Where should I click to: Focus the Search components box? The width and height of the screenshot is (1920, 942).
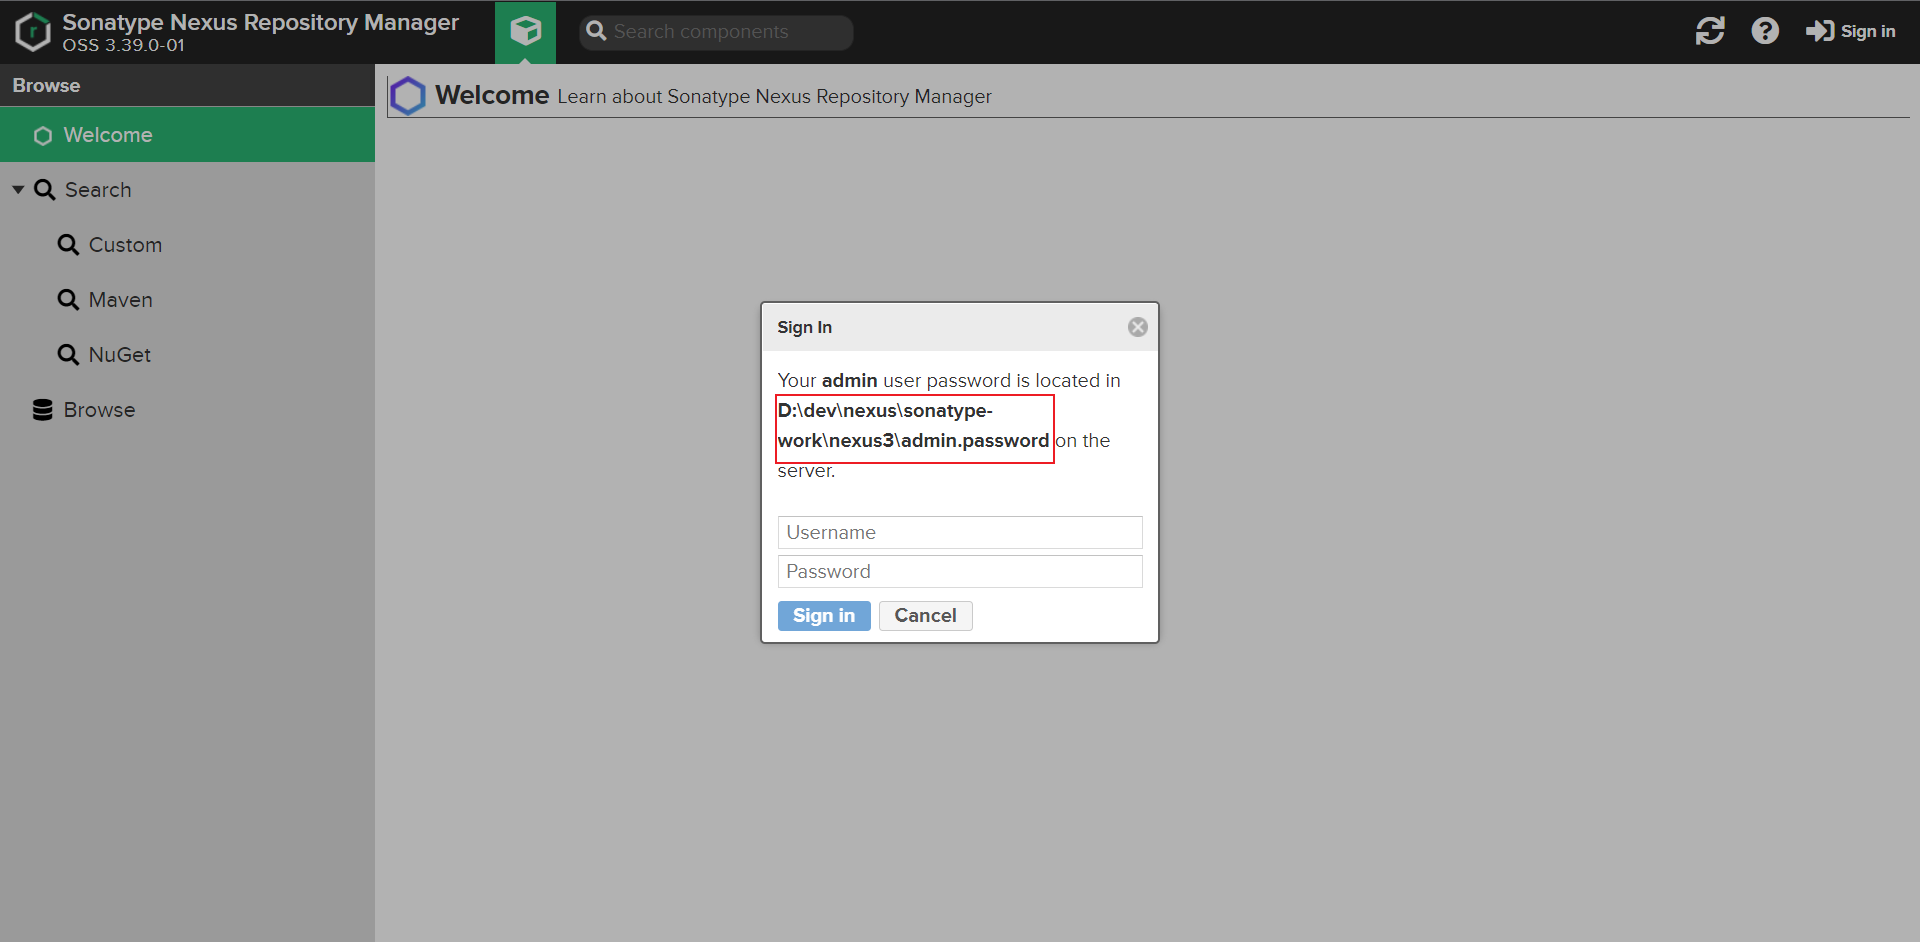click(716, 32)
